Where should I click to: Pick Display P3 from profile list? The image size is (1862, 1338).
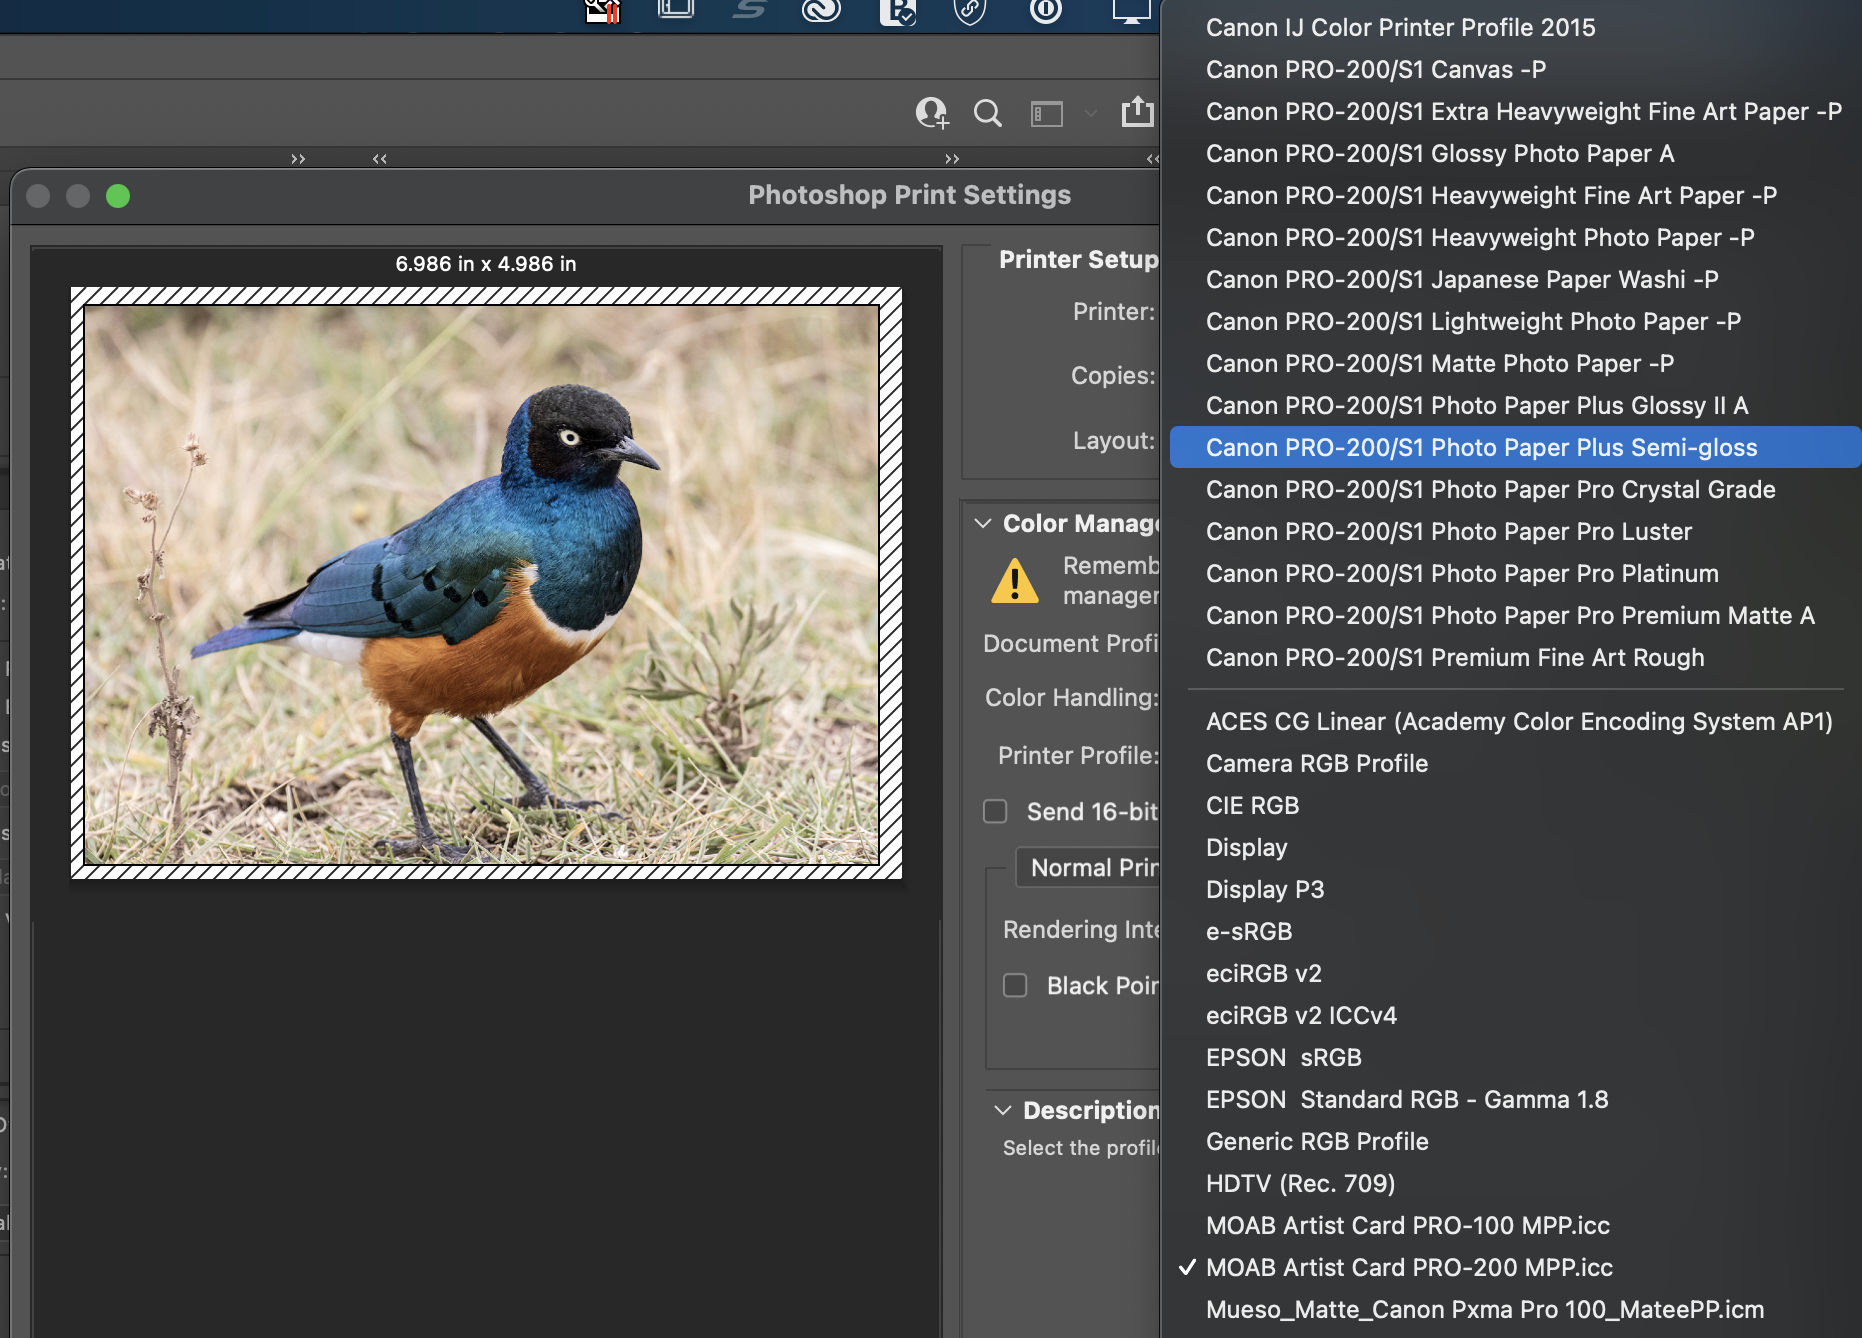1265,889
